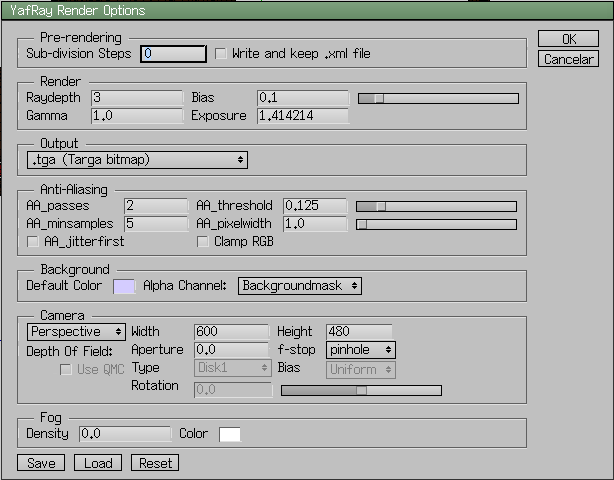This screenshot has height=480, width=614.
Task: Click the AA_pixelwidth value field
Action: 315,224
